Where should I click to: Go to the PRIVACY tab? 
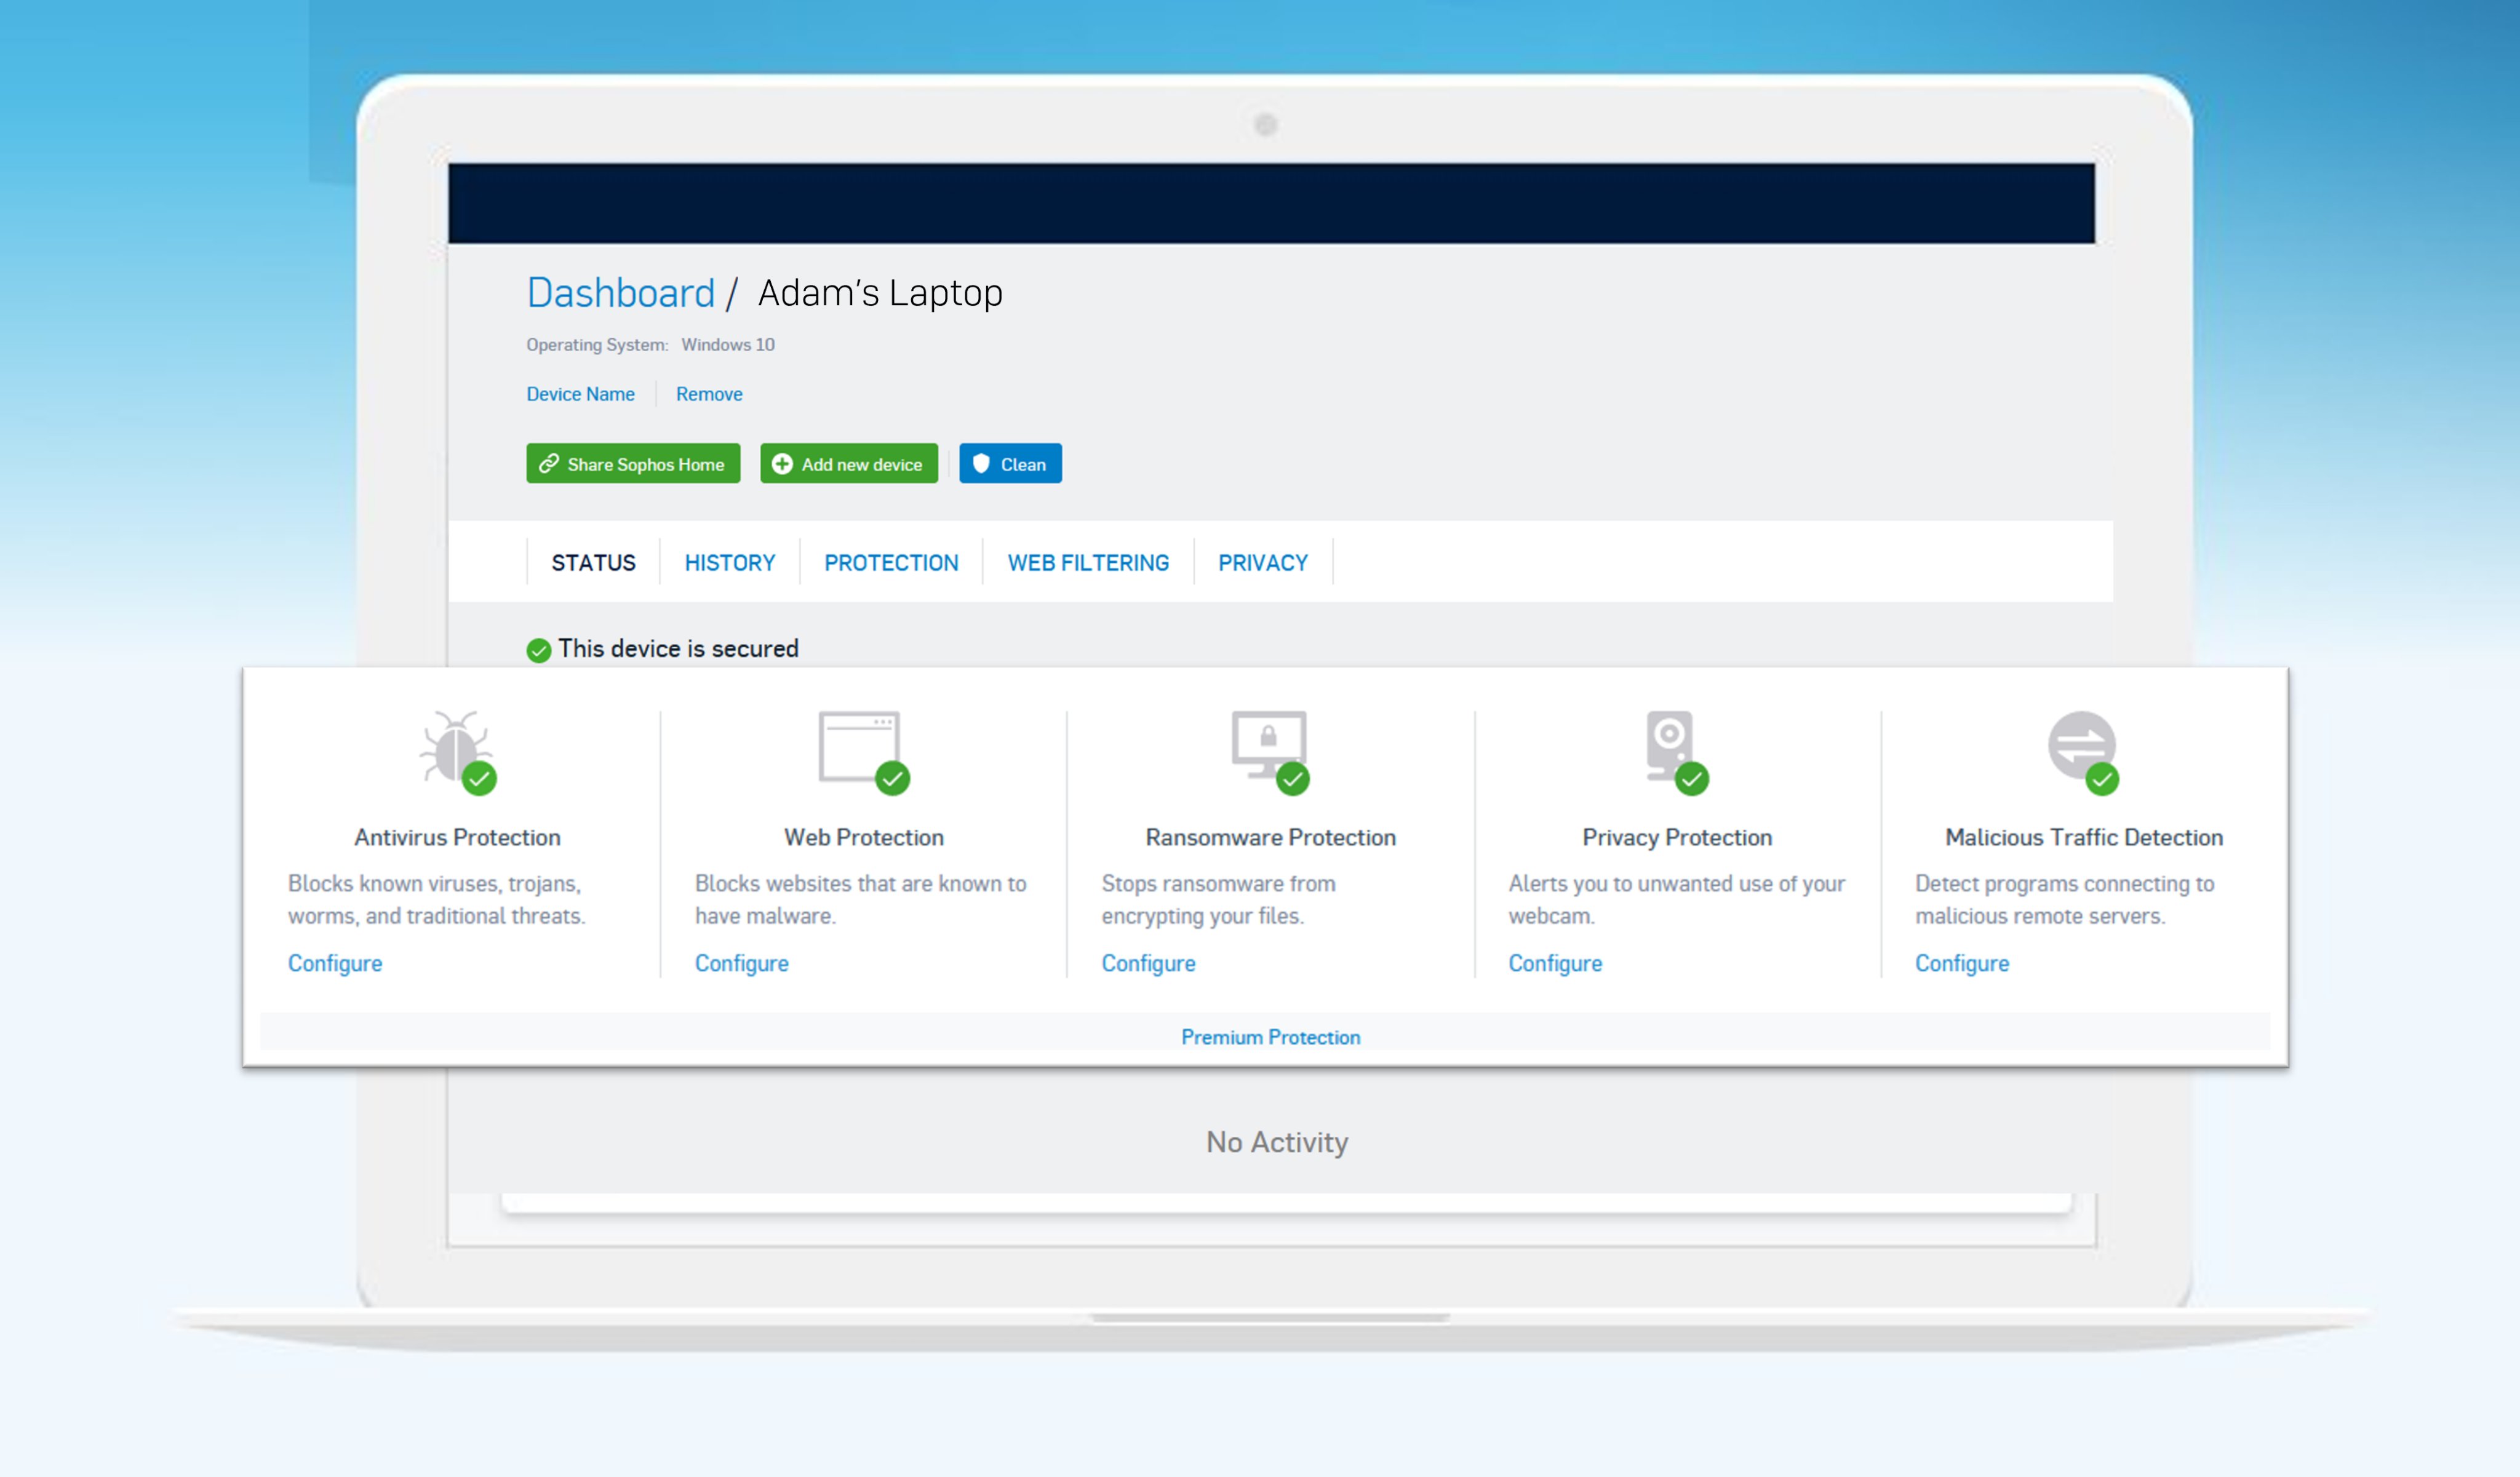click(1263, 563)
